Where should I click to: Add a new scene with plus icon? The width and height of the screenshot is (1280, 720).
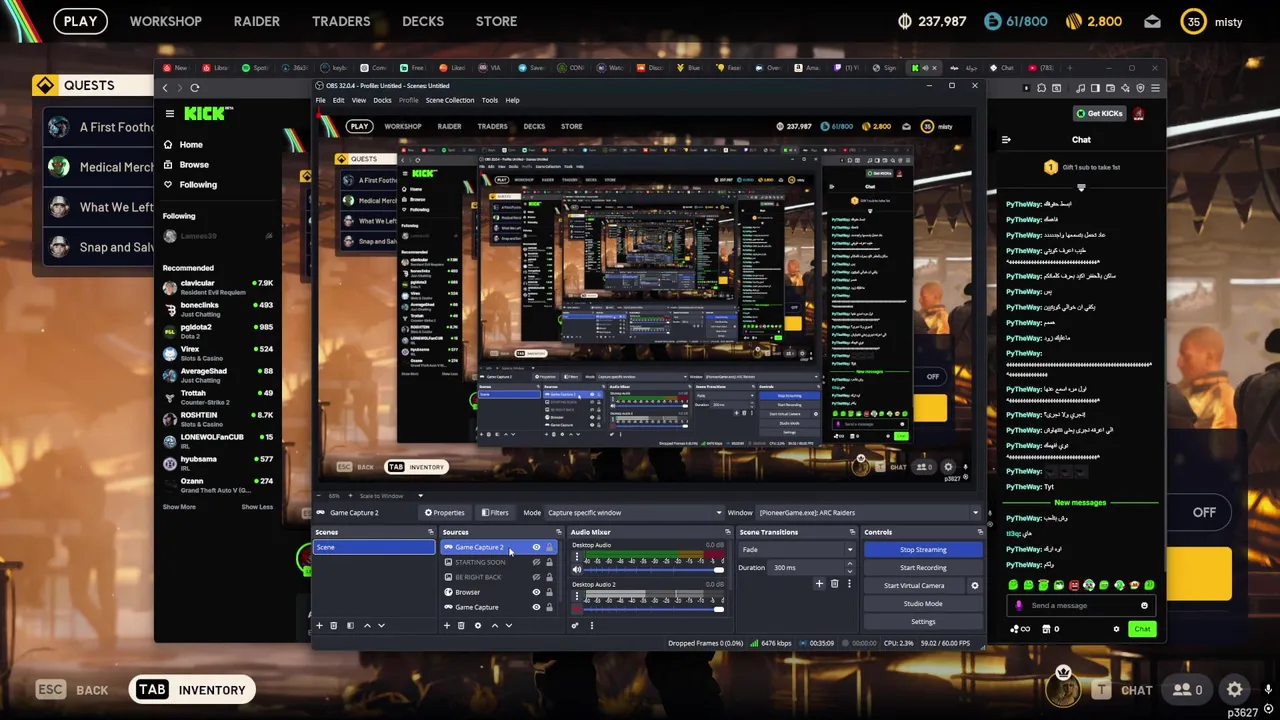click(x=319, y=625)
